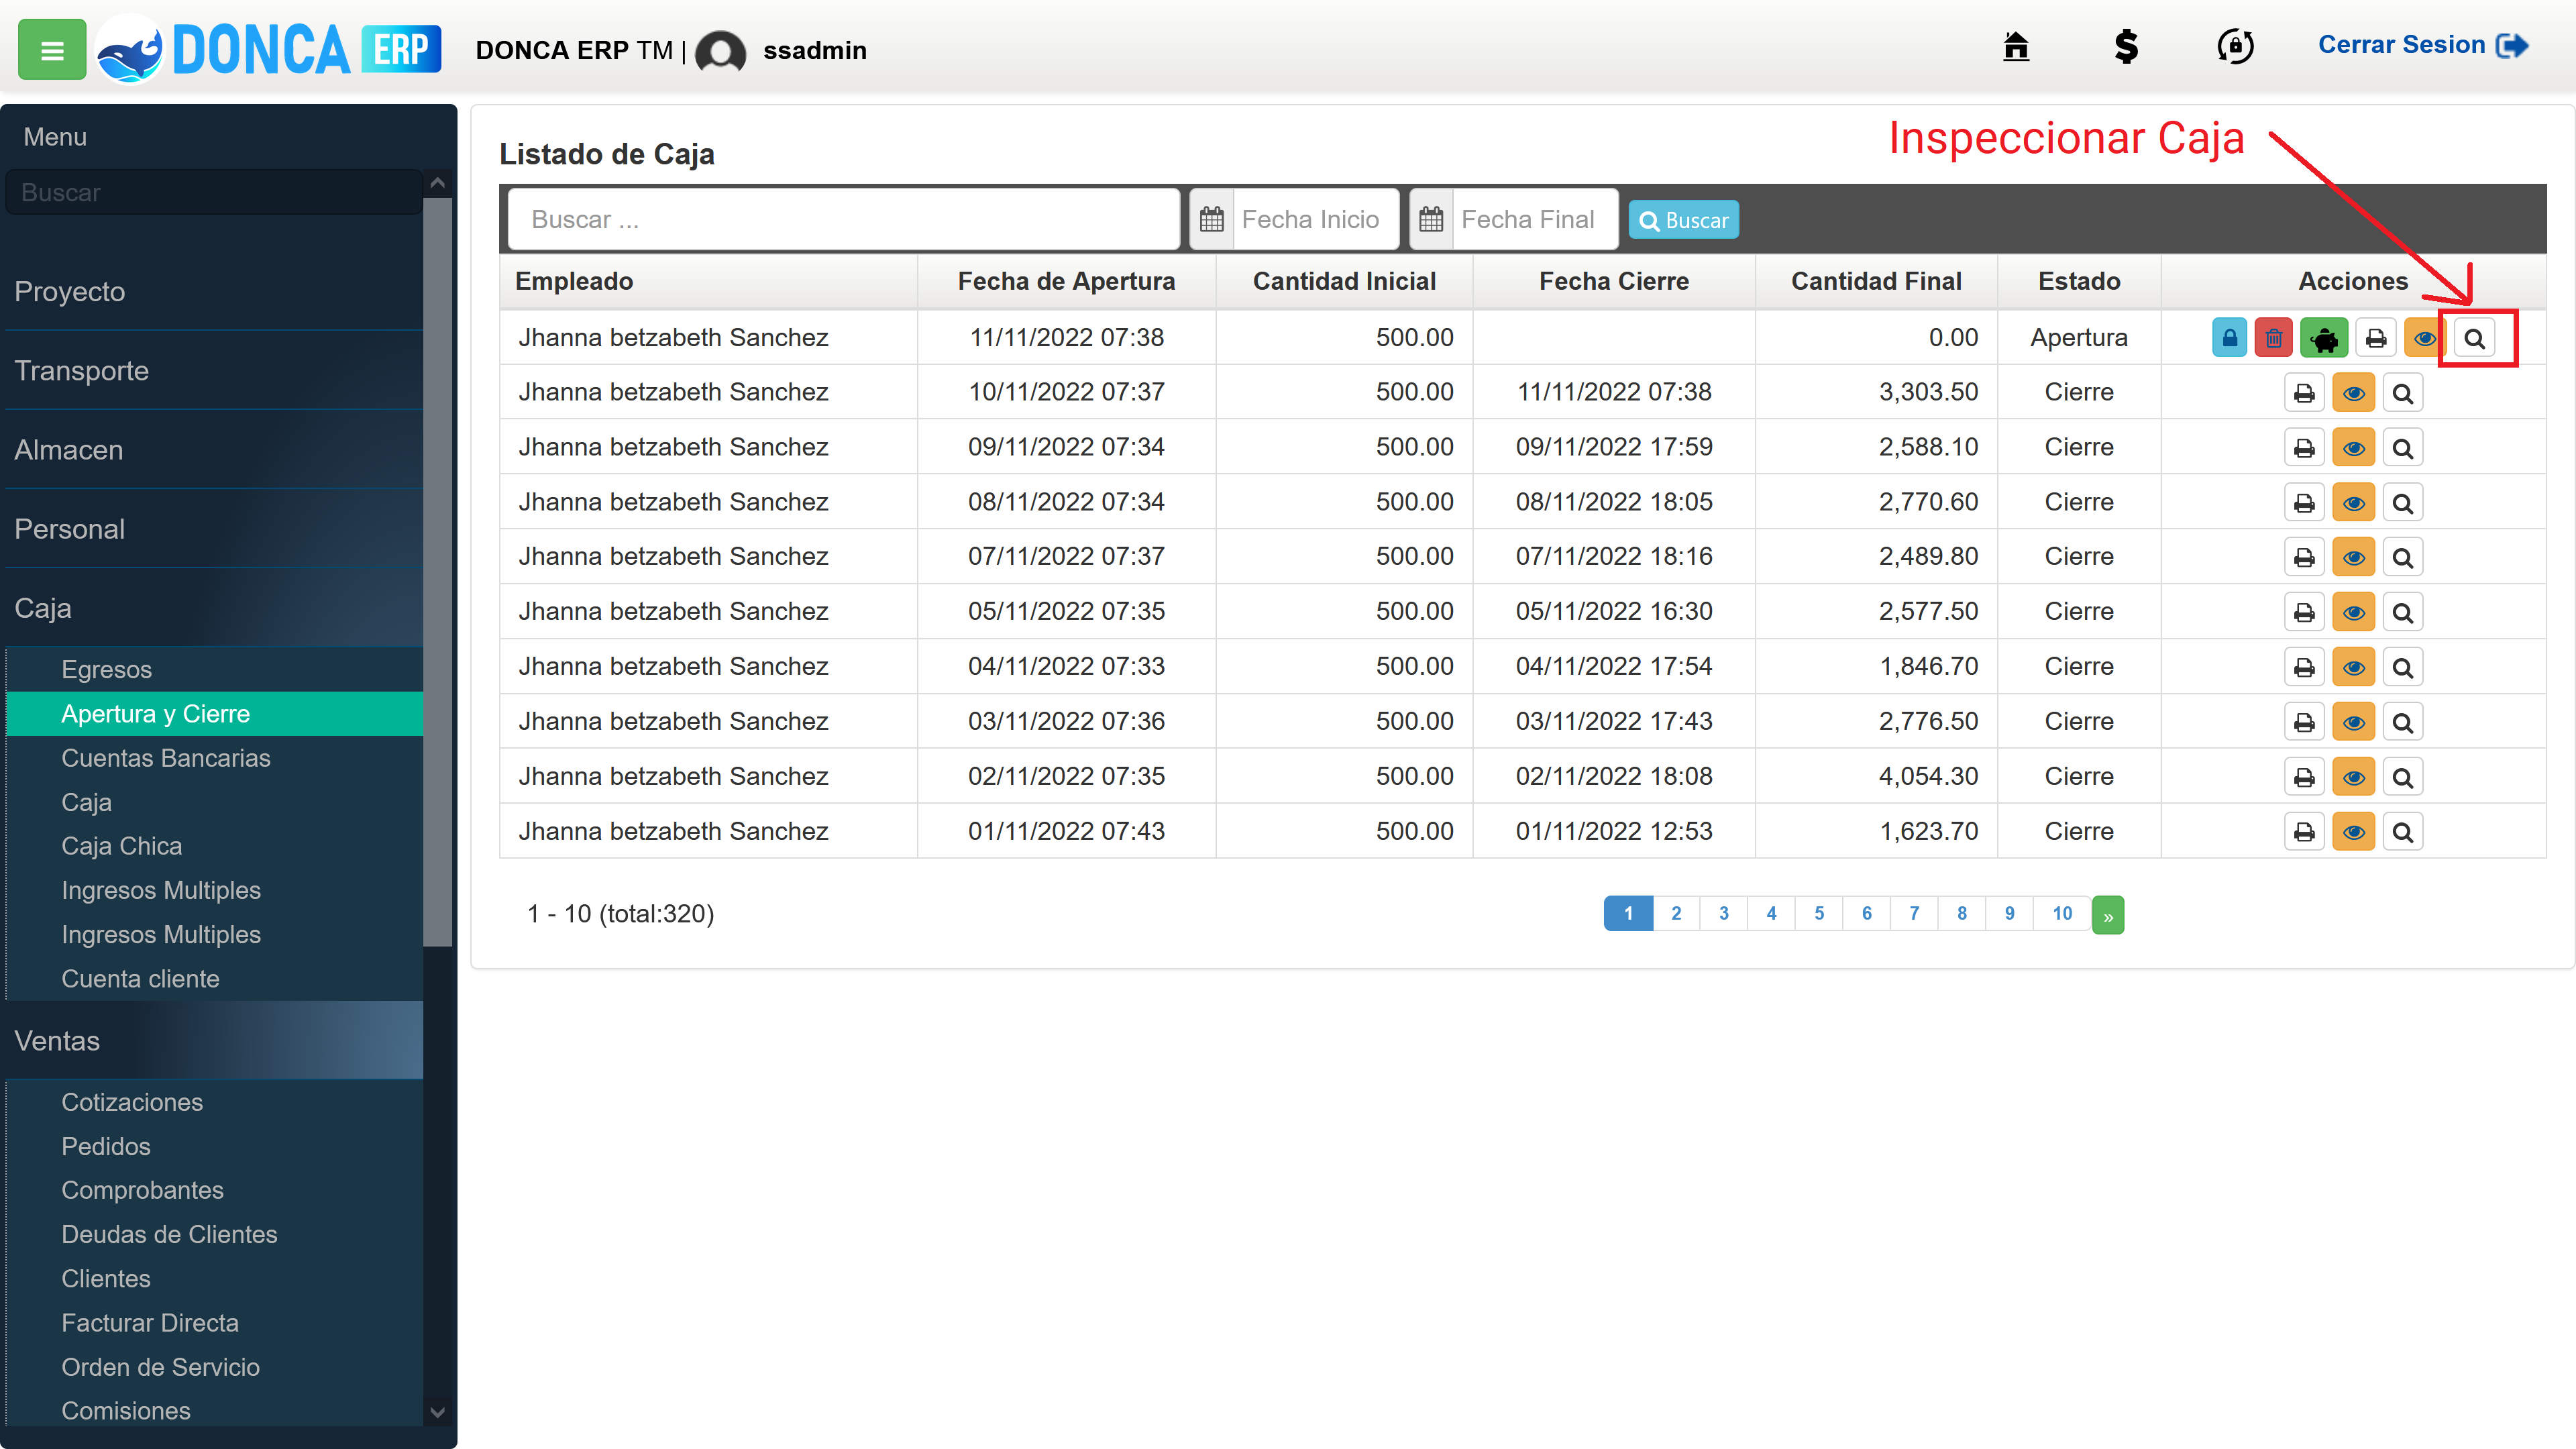Image resolution: width=2576 pixels, height=1449 pixels.
Task: Open Cuenta cliente menu item
Action: (x=214, y=979)
